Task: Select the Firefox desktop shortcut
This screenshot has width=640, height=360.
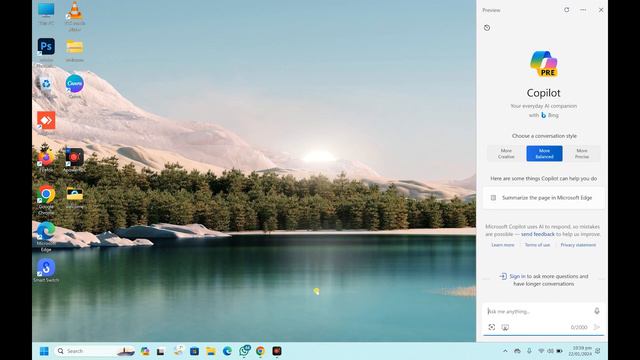Action: (46, 159)
